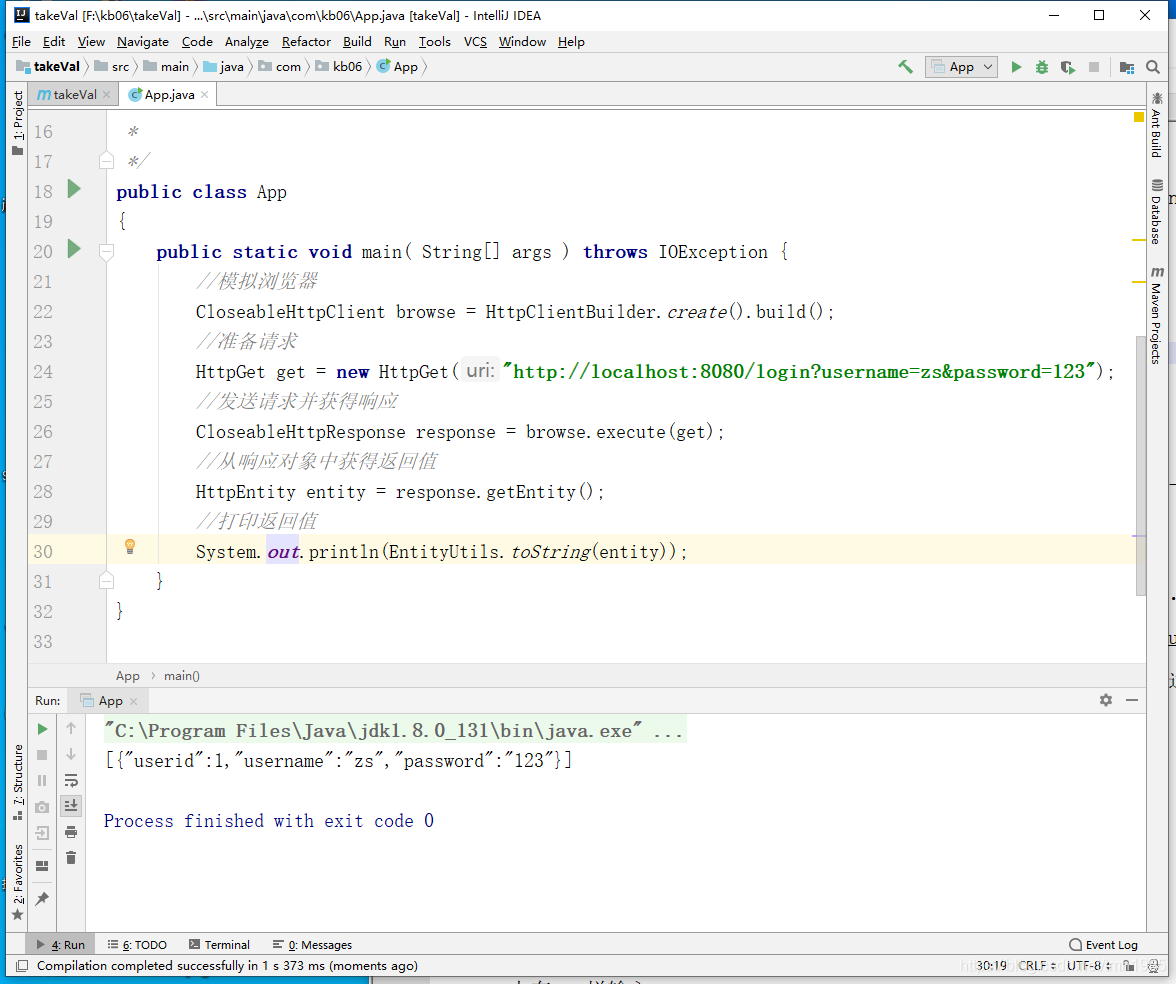Toggle scroll to end in Run console

pos(70,806)
